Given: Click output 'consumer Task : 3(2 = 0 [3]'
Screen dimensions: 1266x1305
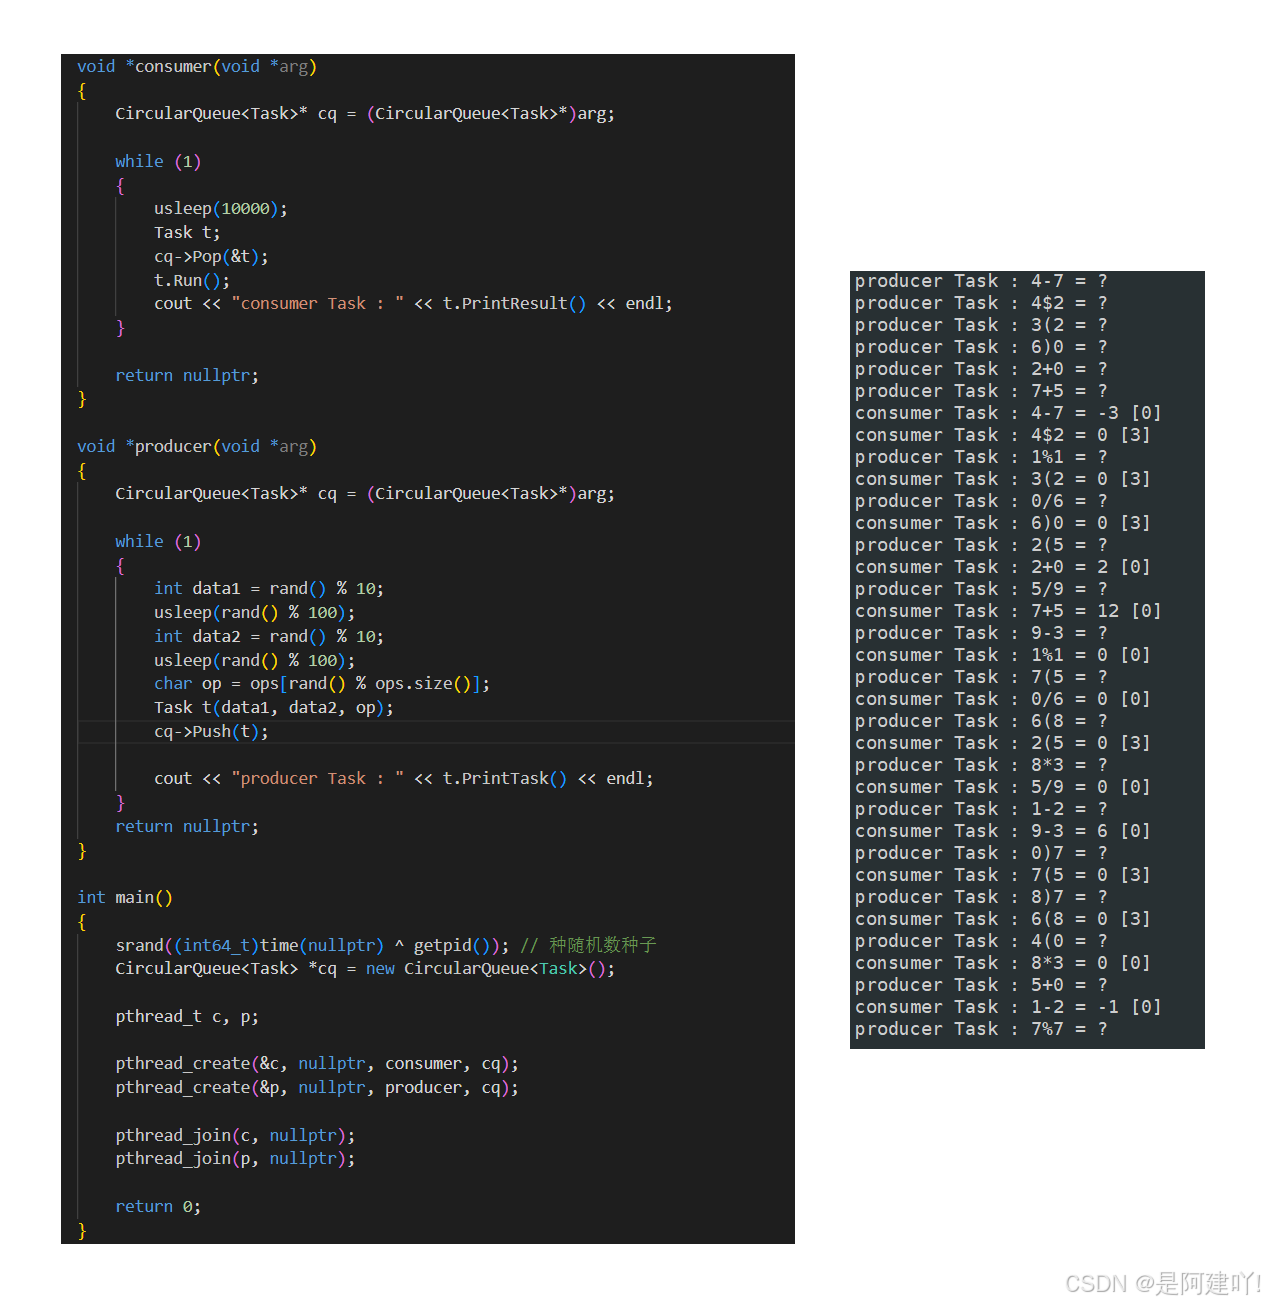Looking at the screenshot, I should [1003, 479].
